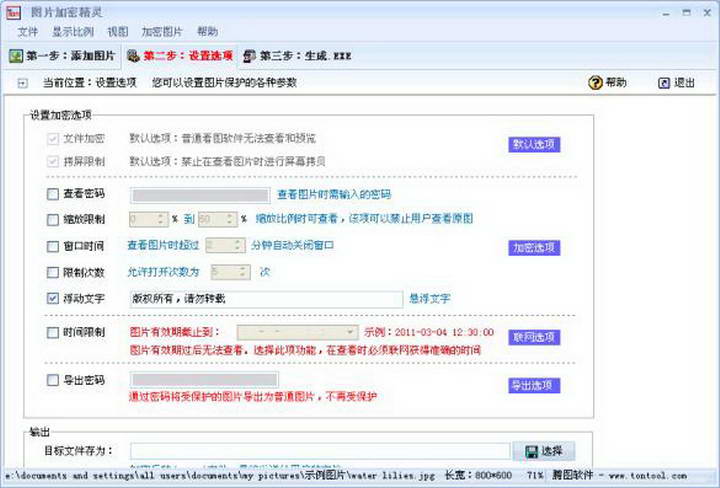720x488 pixels.
Task: Open the 文件 menu
Action: tap(28, 32)
